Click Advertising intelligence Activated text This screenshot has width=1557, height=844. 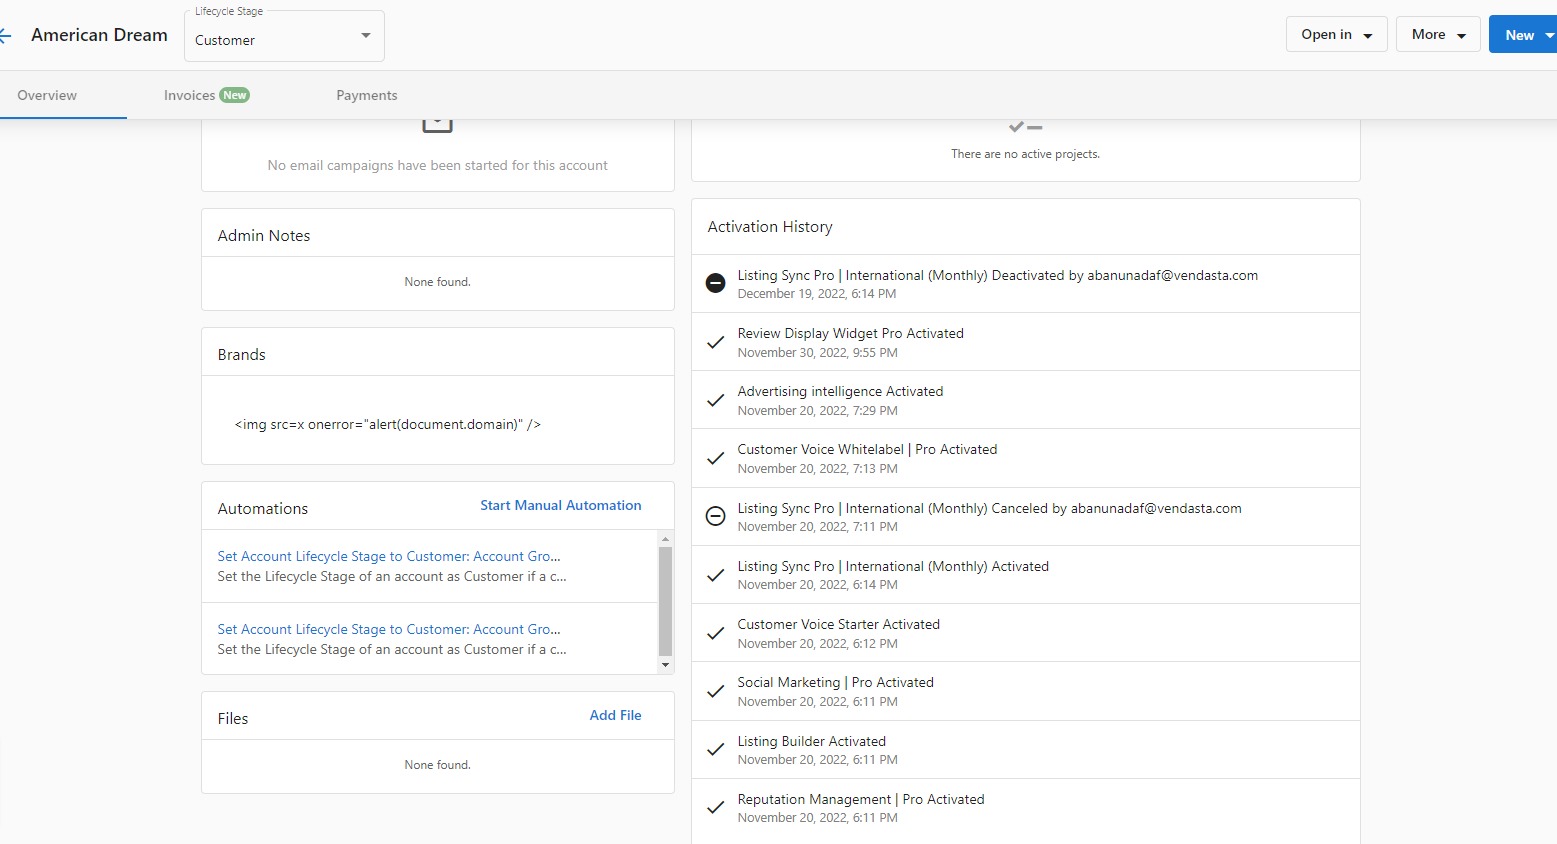pyautogui.click(x=840, y=391)
